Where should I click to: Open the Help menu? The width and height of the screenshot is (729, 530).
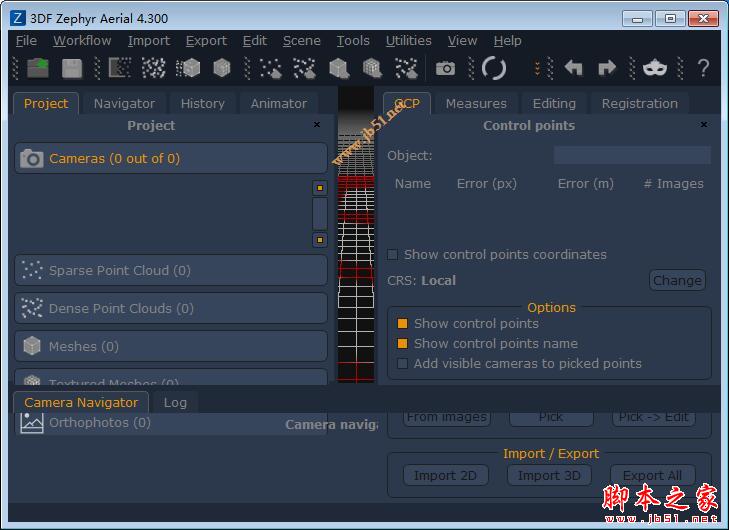coord(507,41)
